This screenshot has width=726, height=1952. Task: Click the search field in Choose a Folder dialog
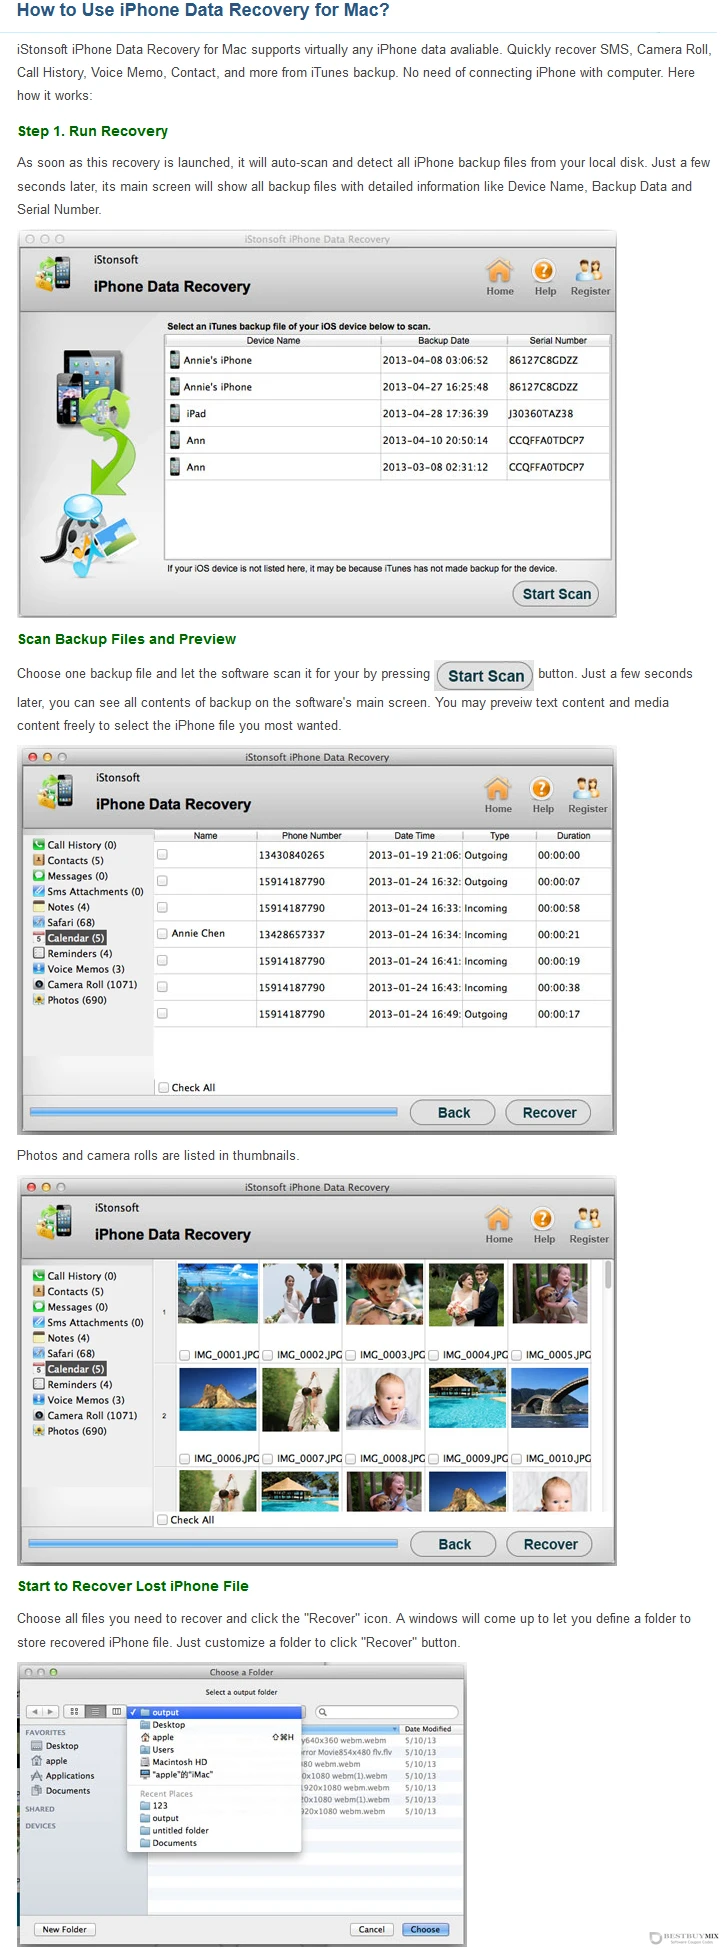[387, 1712]
